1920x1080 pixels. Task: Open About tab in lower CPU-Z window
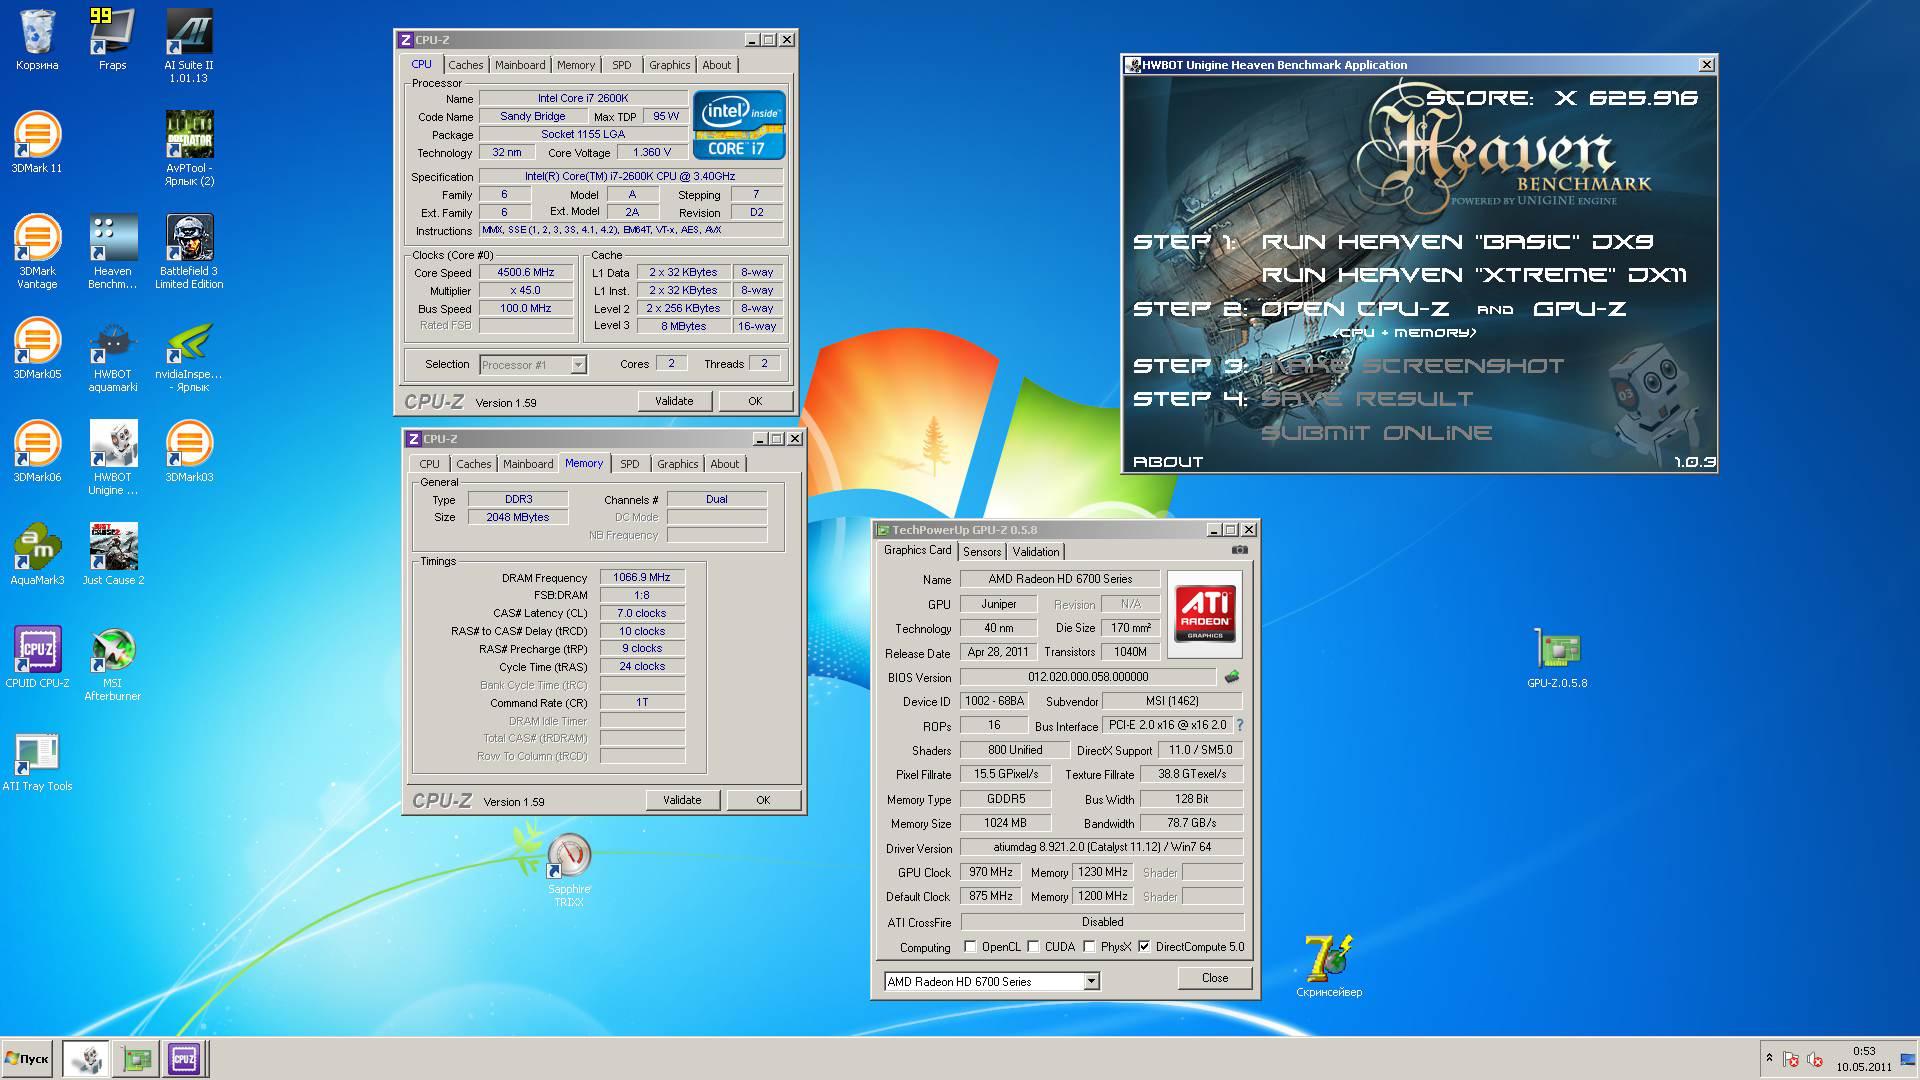724,464
